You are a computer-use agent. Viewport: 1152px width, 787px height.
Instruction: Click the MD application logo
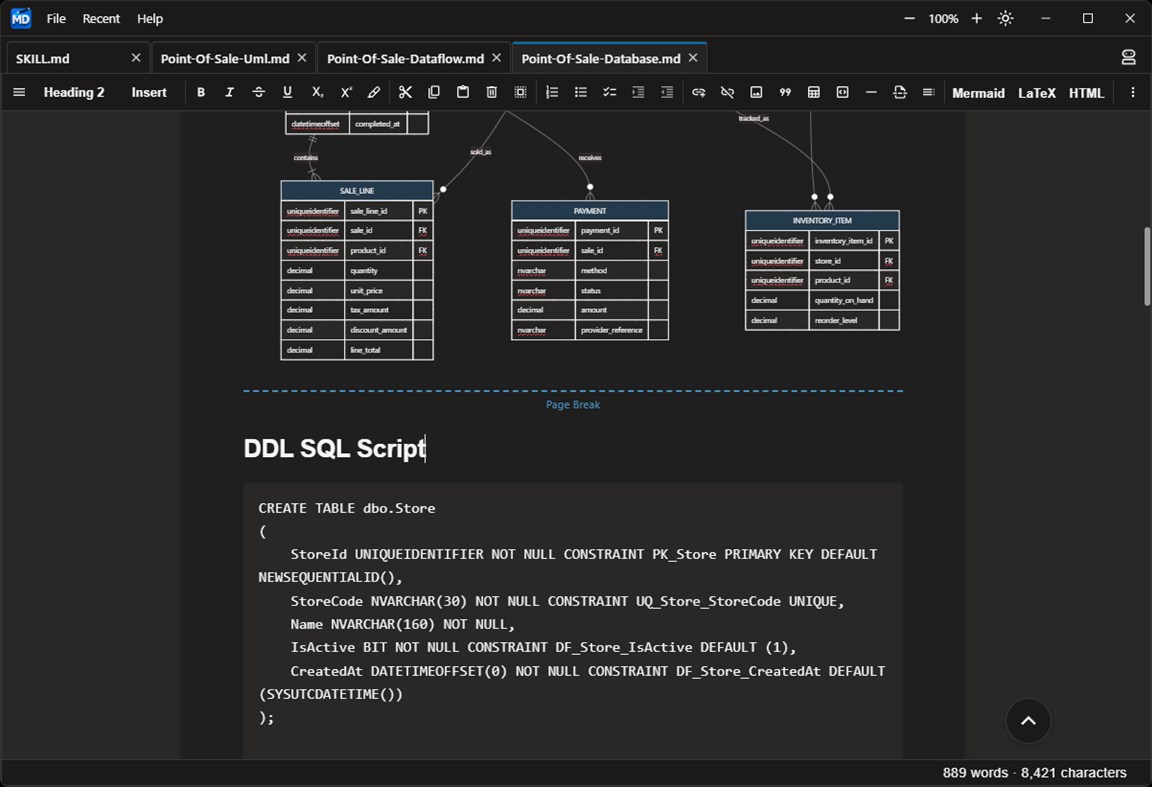click(21, 18)
